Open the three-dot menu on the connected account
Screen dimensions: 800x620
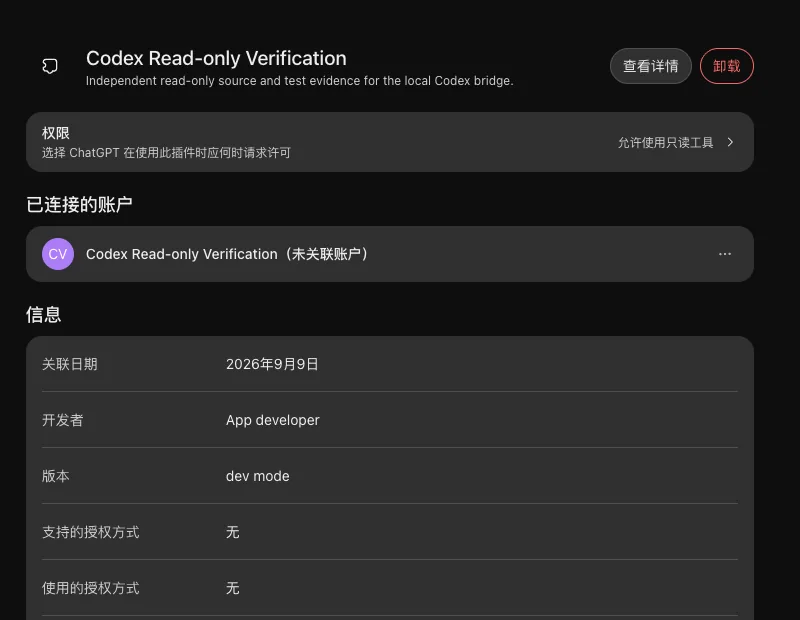click(x=724, y=254)
